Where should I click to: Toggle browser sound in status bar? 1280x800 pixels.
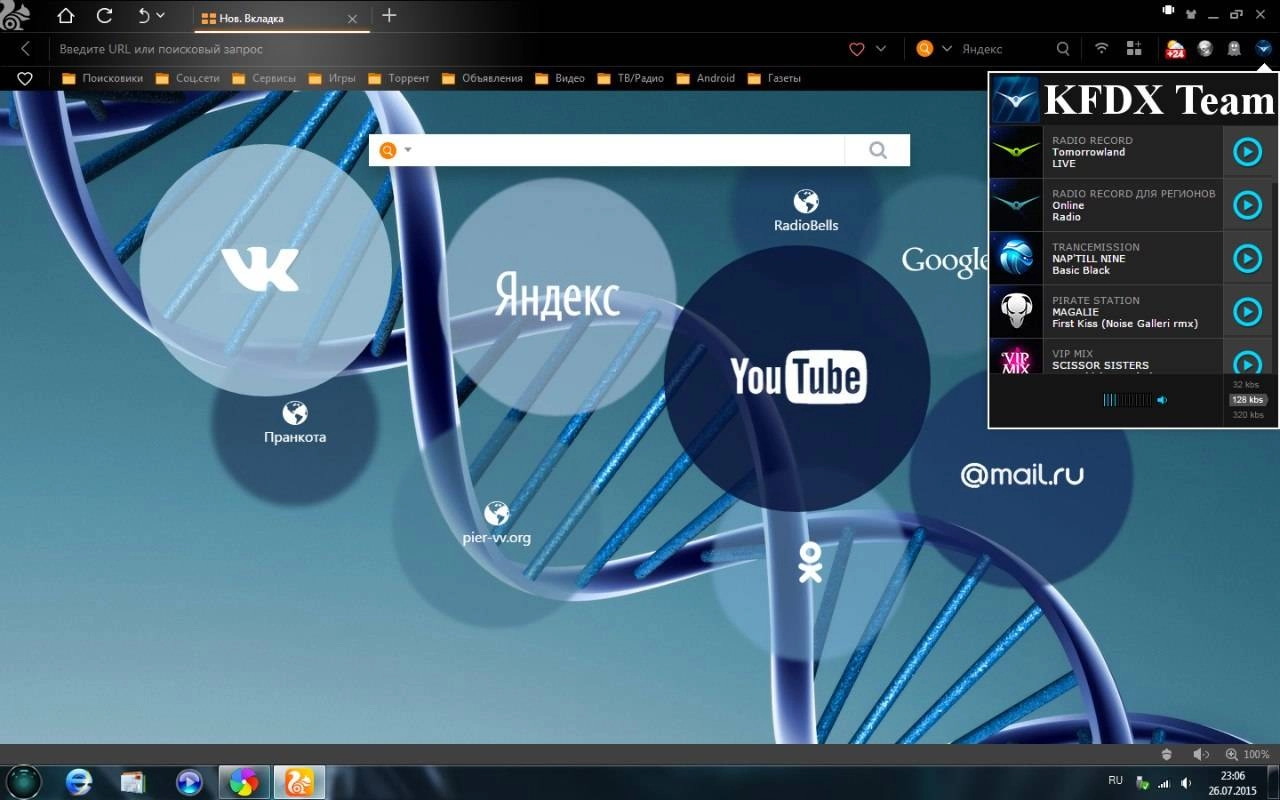click(x=1201, y=755)
